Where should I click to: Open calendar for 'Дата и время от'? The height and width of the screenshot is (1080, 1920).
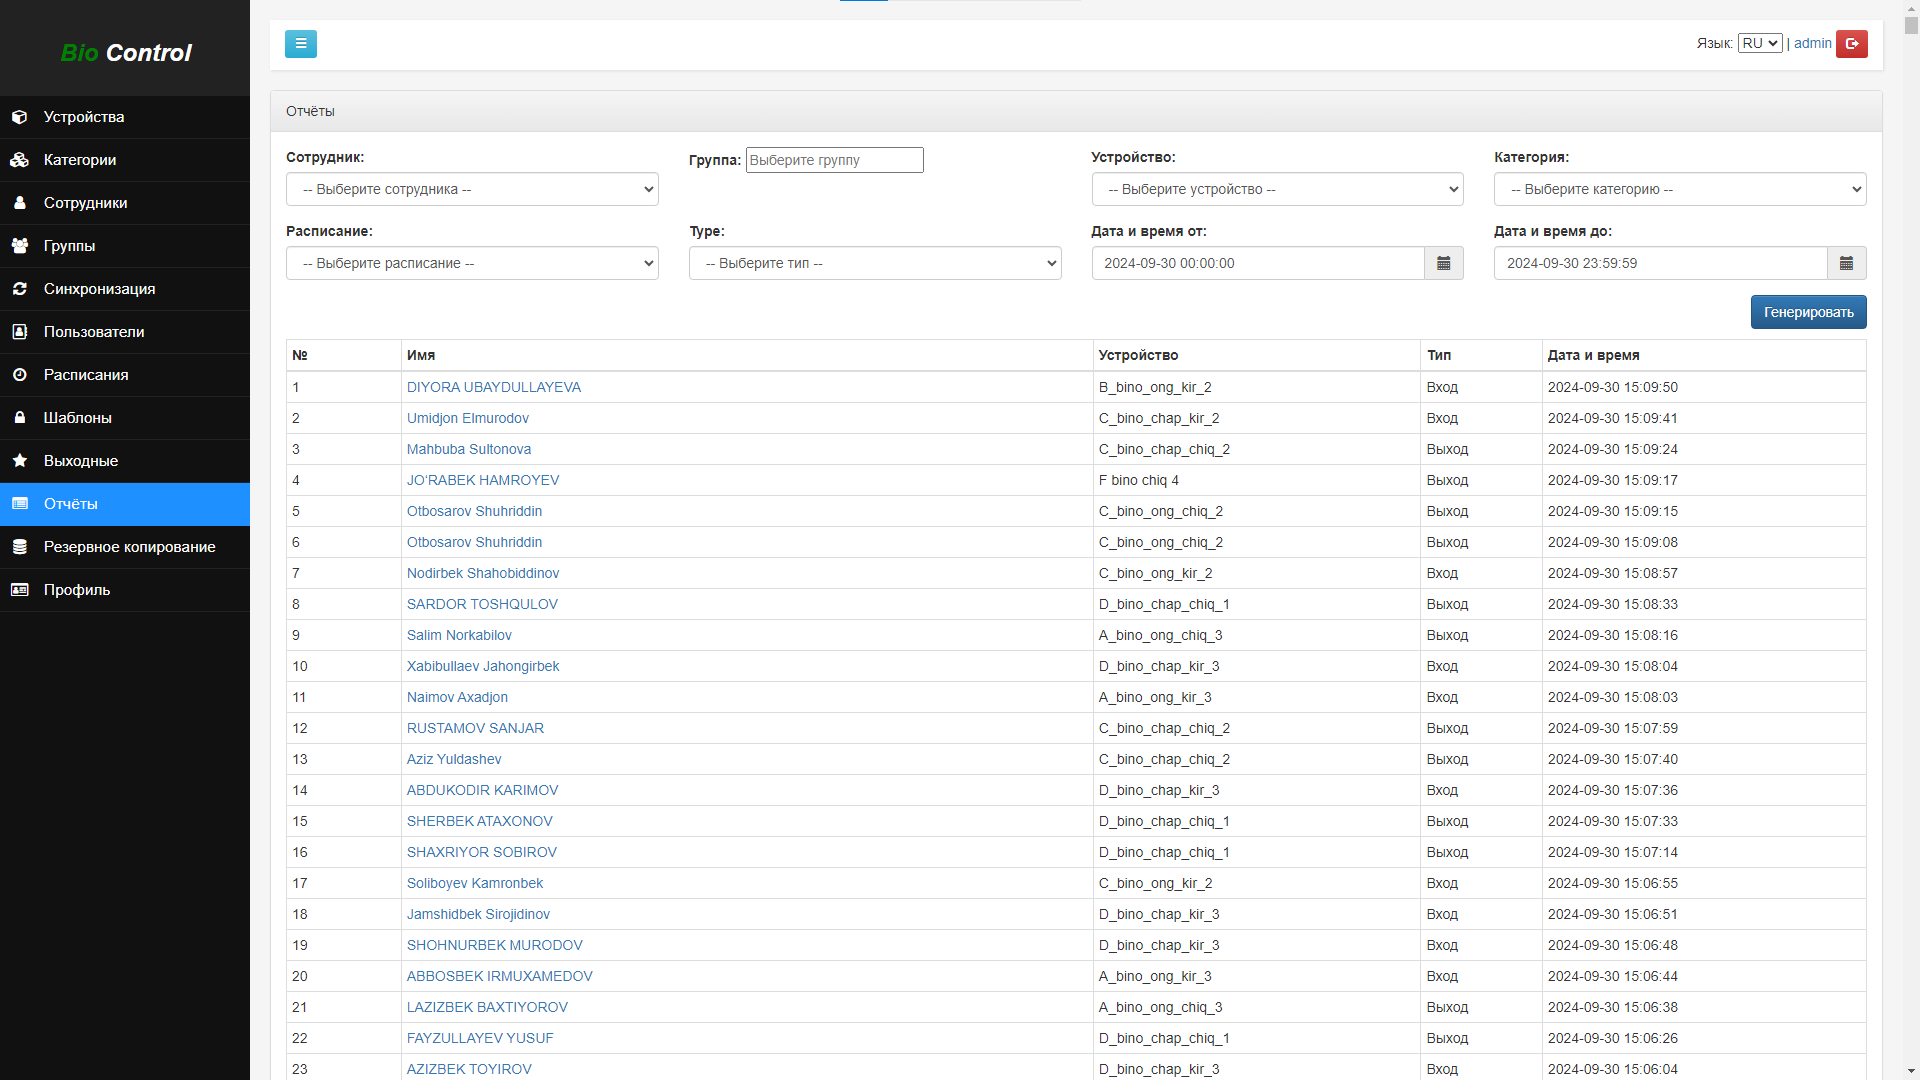(x=1444, y=263)
